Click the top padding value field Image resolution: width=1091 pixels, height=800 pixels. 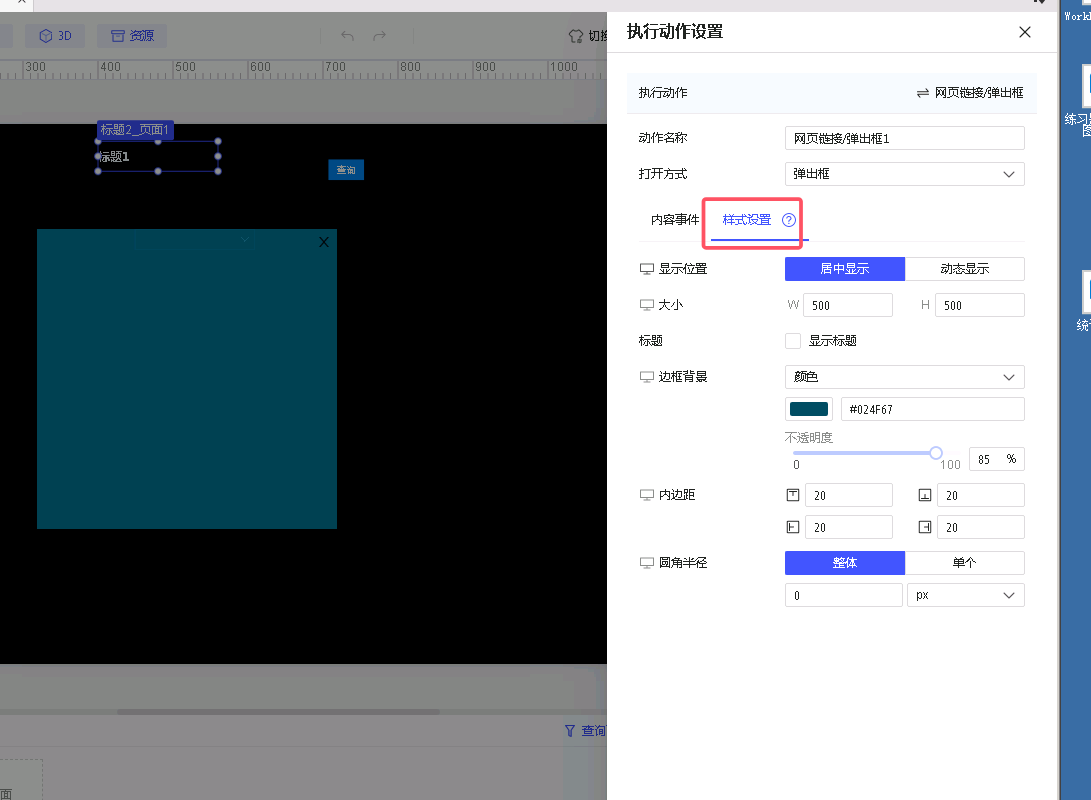(x=848, y=495)
